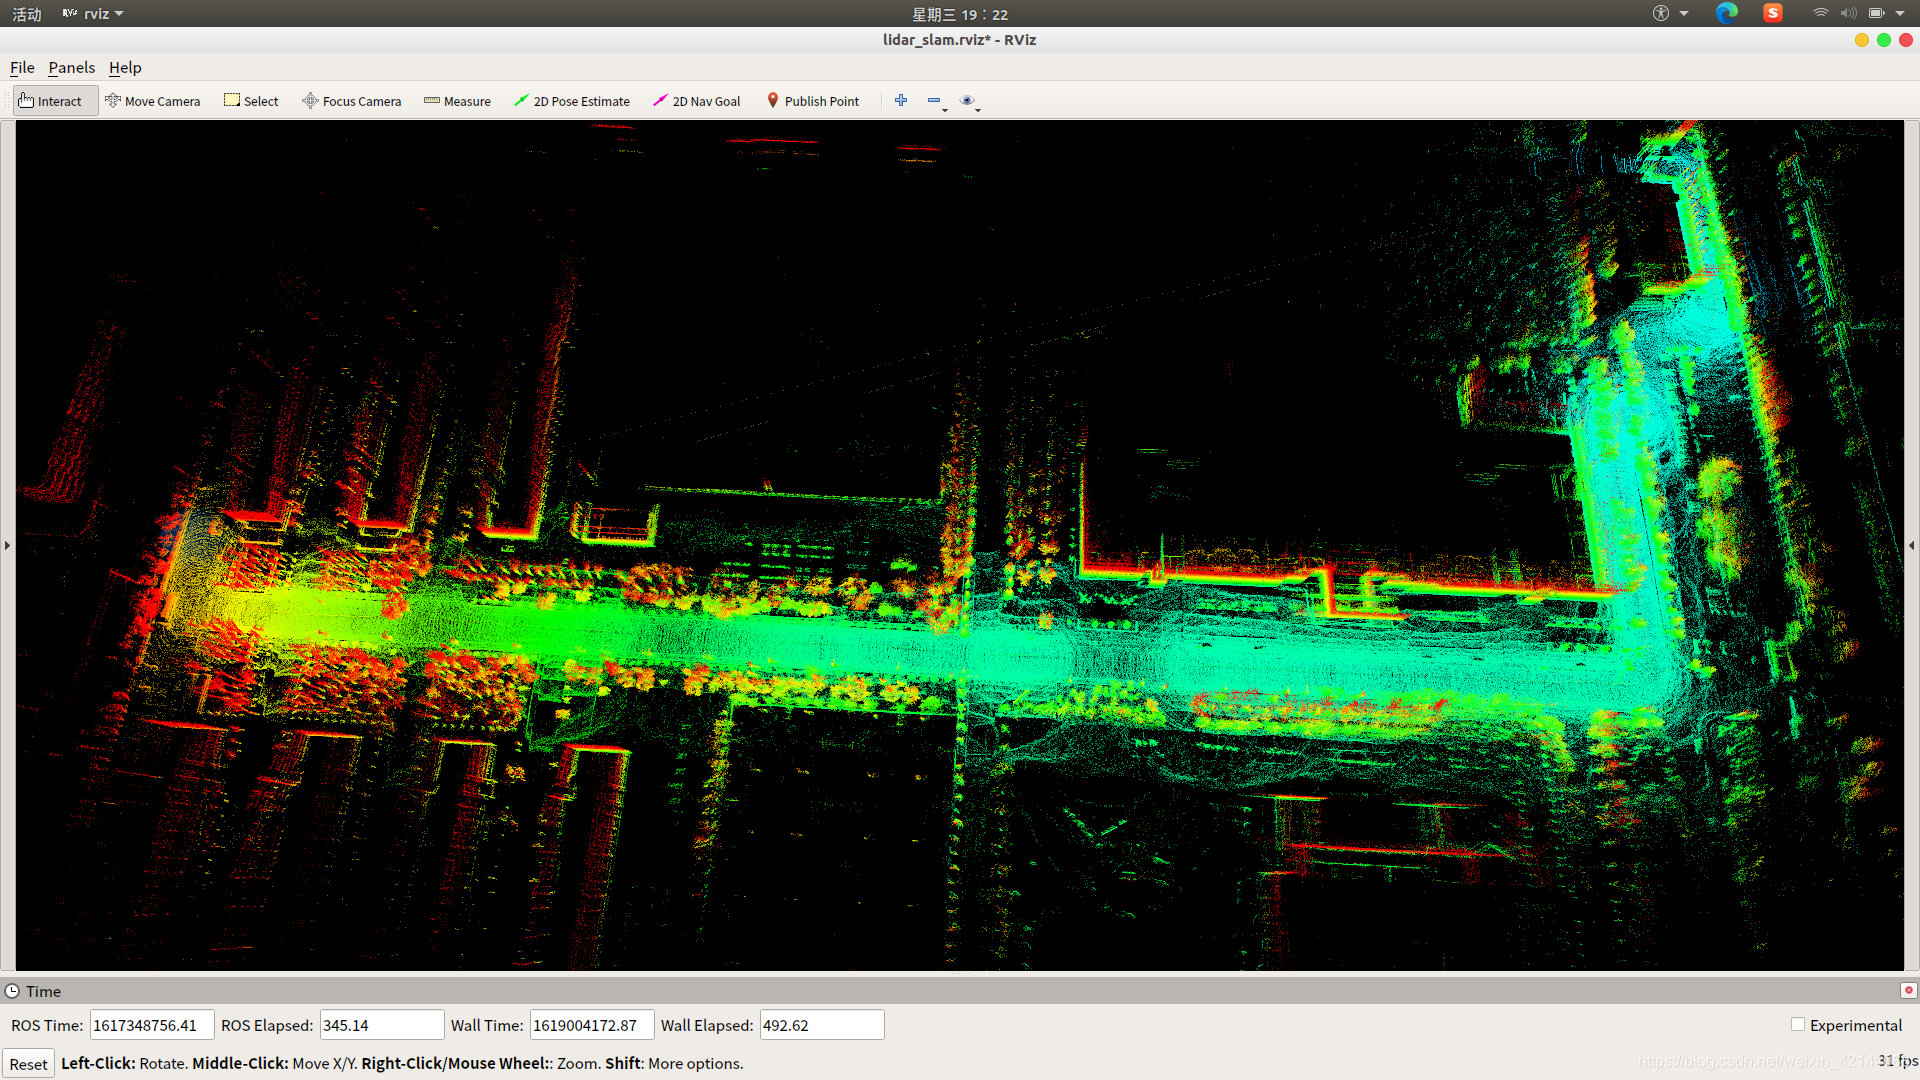The width and height of the screenshot is (1920, 1080).
Task: Click the Focus Camera tool
Action: (352, 101)
